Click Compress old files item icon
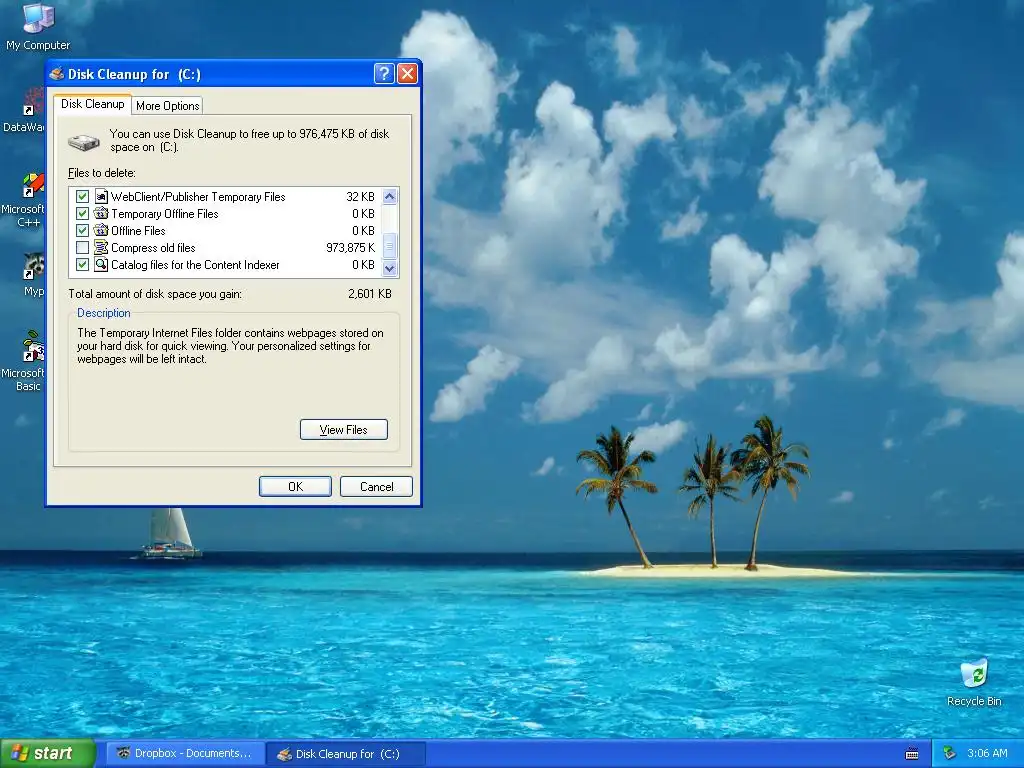Viewport: 1024px width, 768px height. tap(101, 248)
